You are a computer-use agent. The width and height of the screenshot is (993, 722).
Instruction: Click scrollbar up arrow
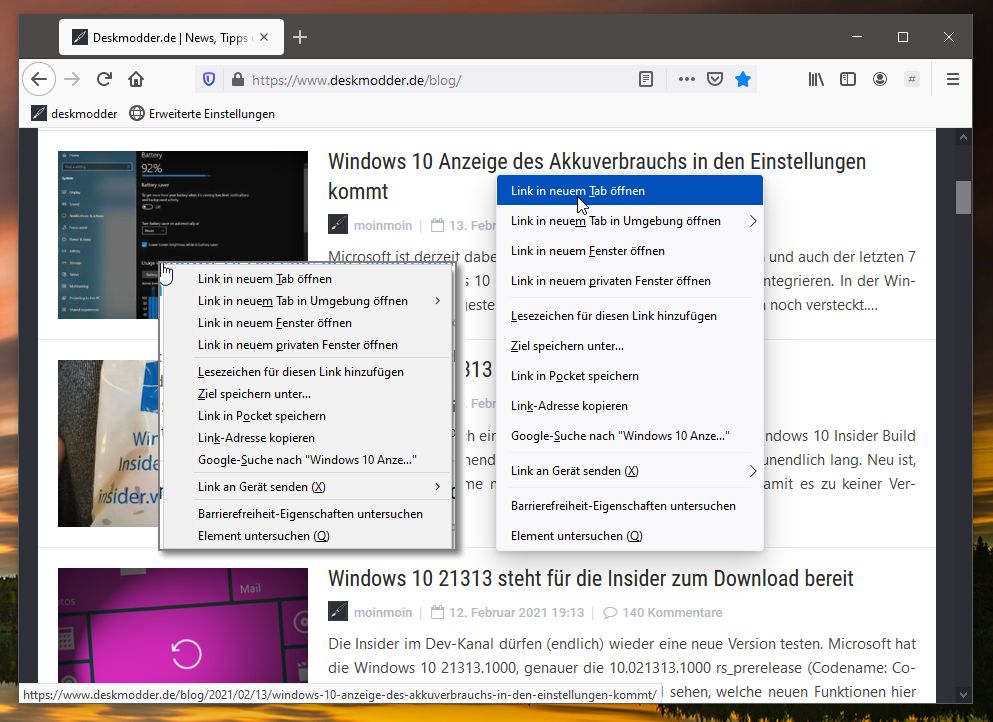[x=963, y=137]
